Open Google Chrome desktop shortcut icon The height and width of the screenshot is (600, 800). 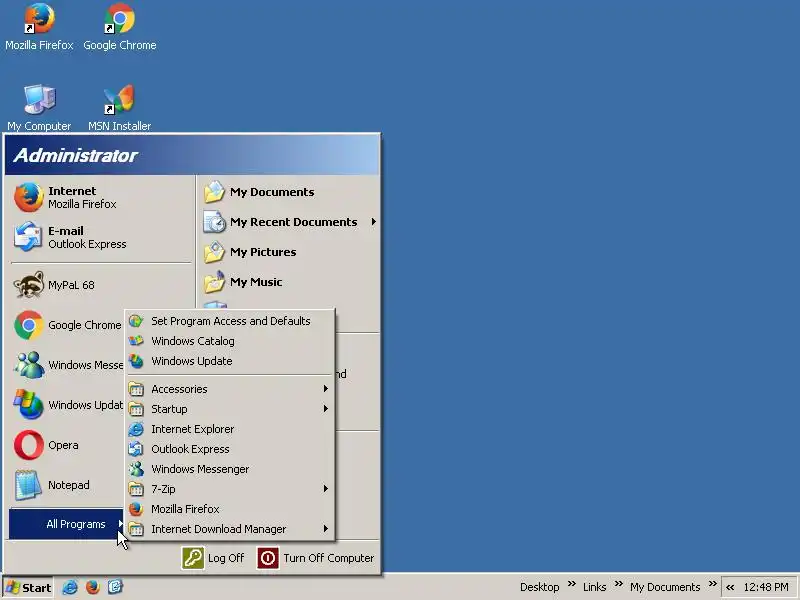(120, 18)
